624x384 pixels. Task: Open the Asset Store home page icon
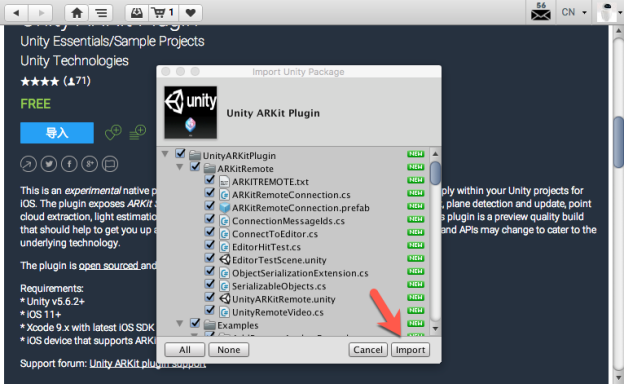[x=76, y=13]
